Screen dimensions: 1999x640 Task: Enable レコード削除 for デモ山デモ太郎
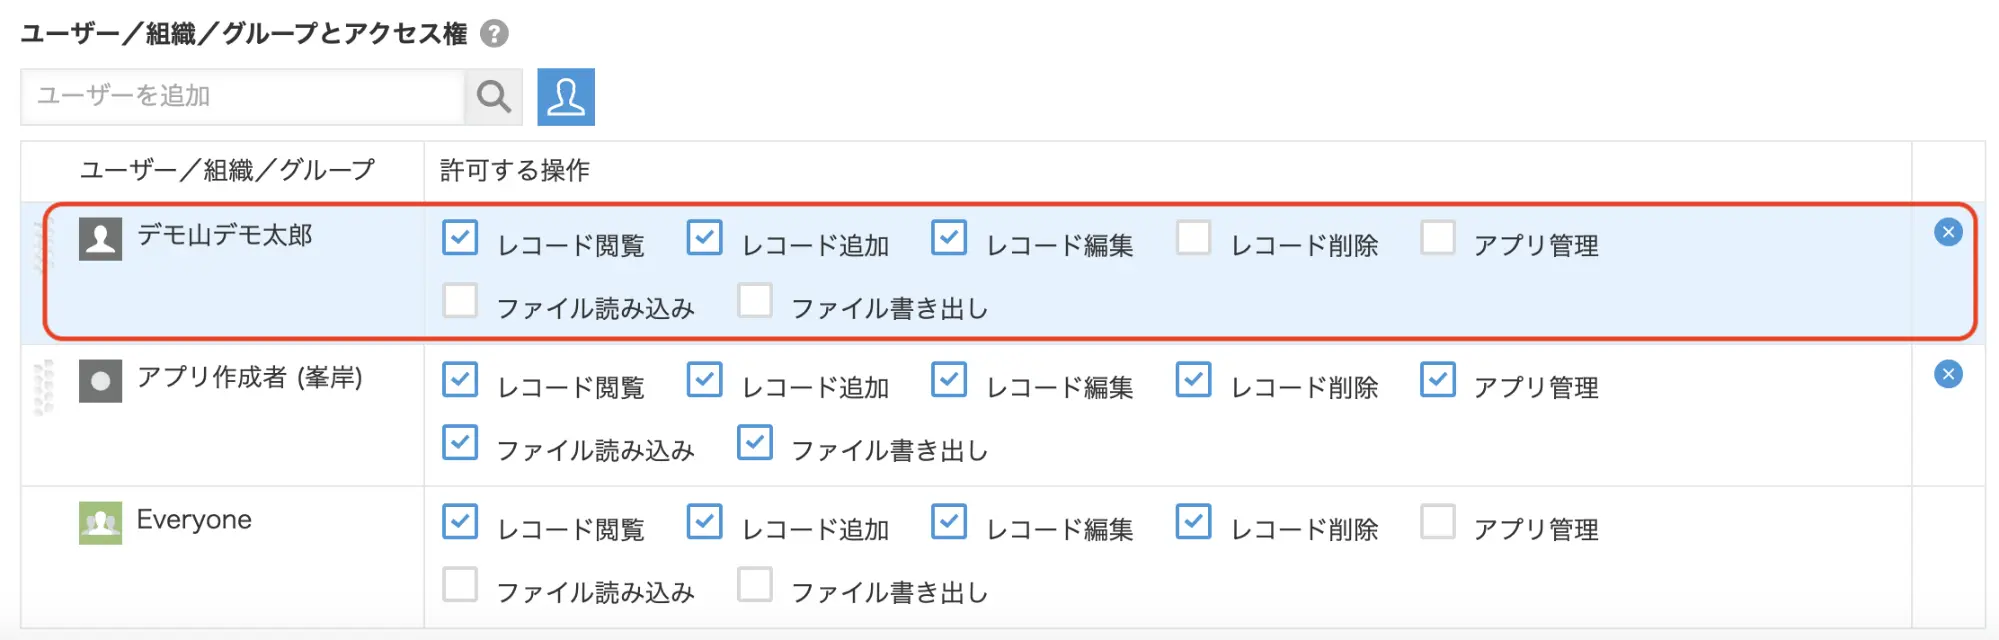(1193, 238)
